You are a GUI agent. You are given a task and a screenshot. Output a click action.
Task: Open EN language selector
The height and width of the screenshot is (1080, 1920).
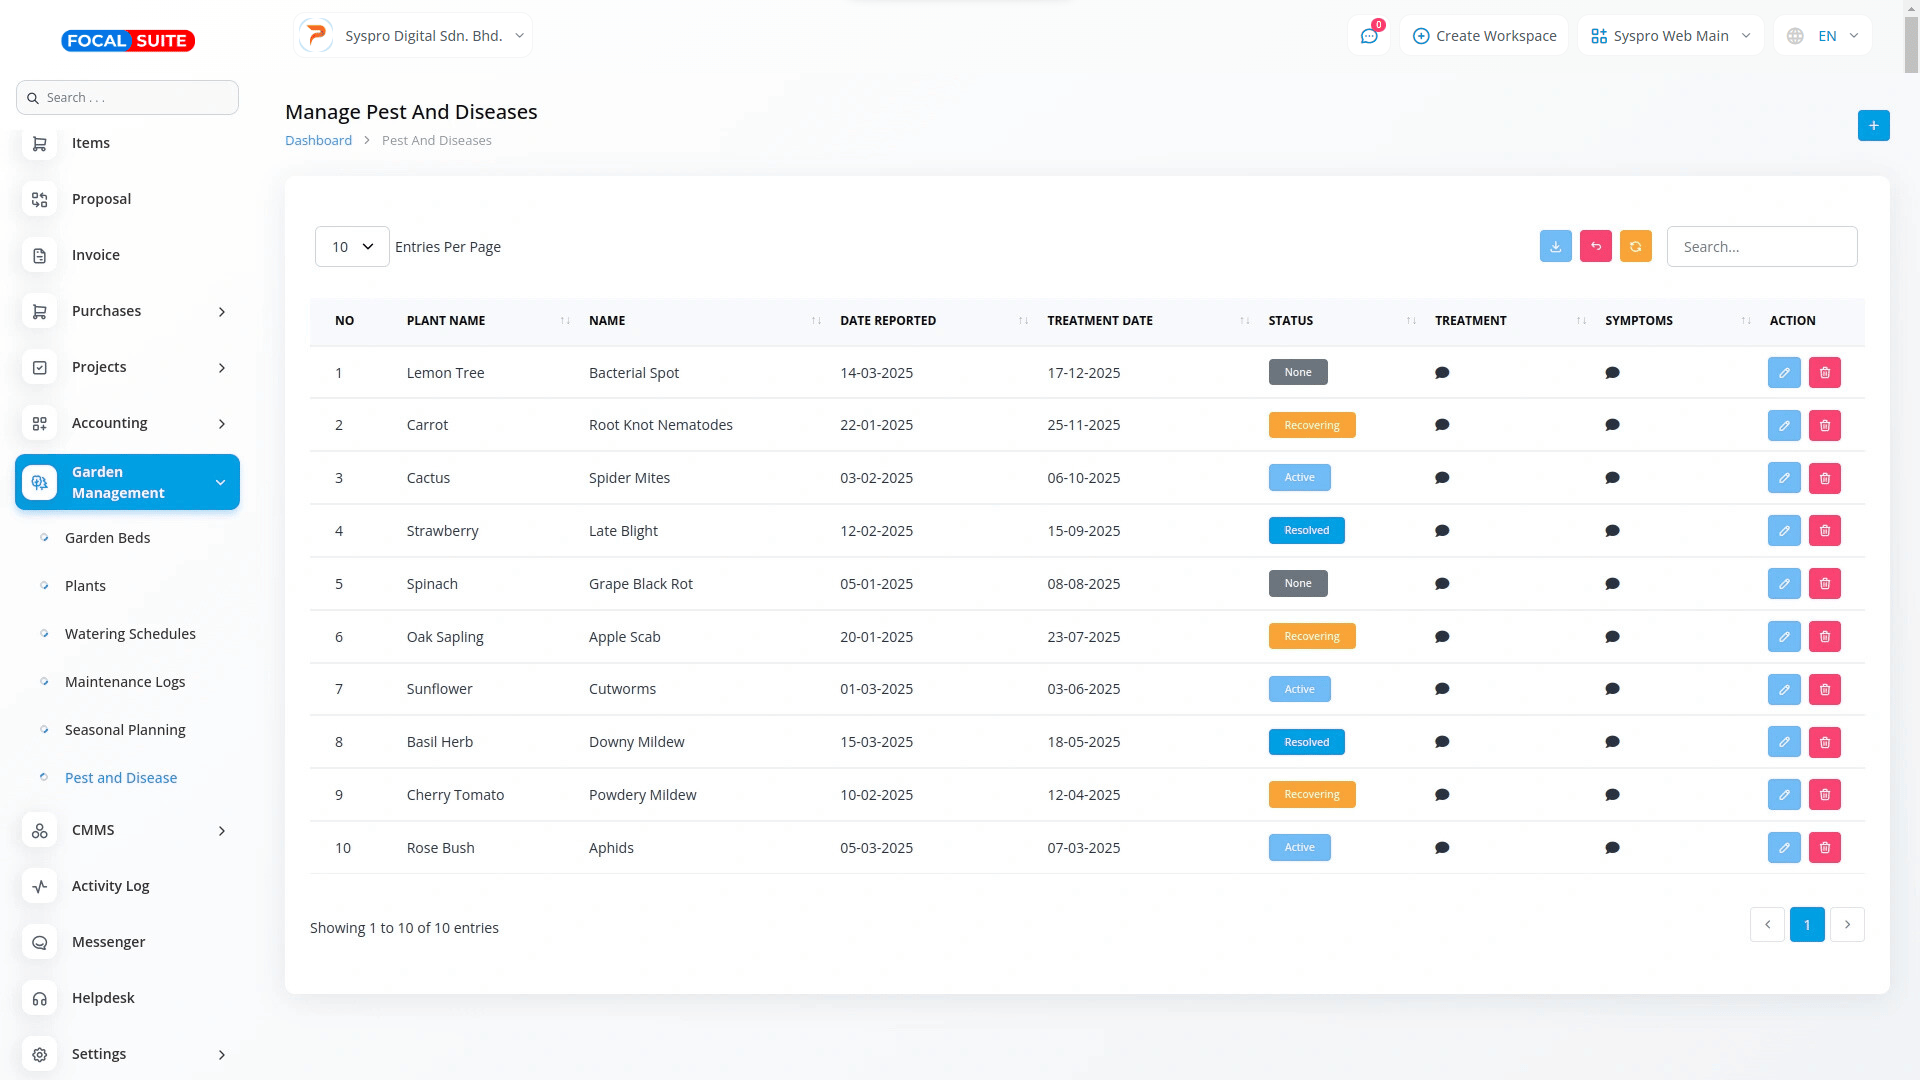click(1824, 36)
